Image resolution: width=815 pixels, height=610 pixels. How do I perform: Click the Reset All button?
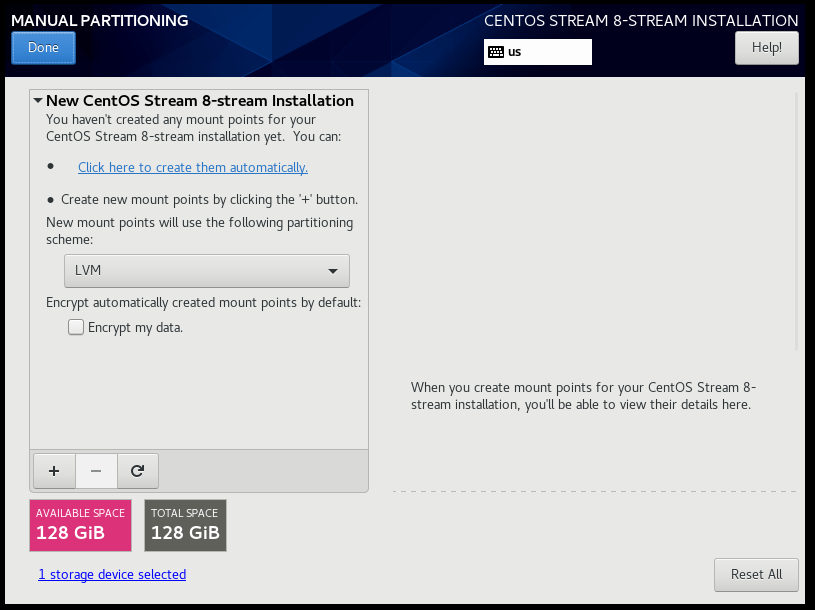(756, 575)
